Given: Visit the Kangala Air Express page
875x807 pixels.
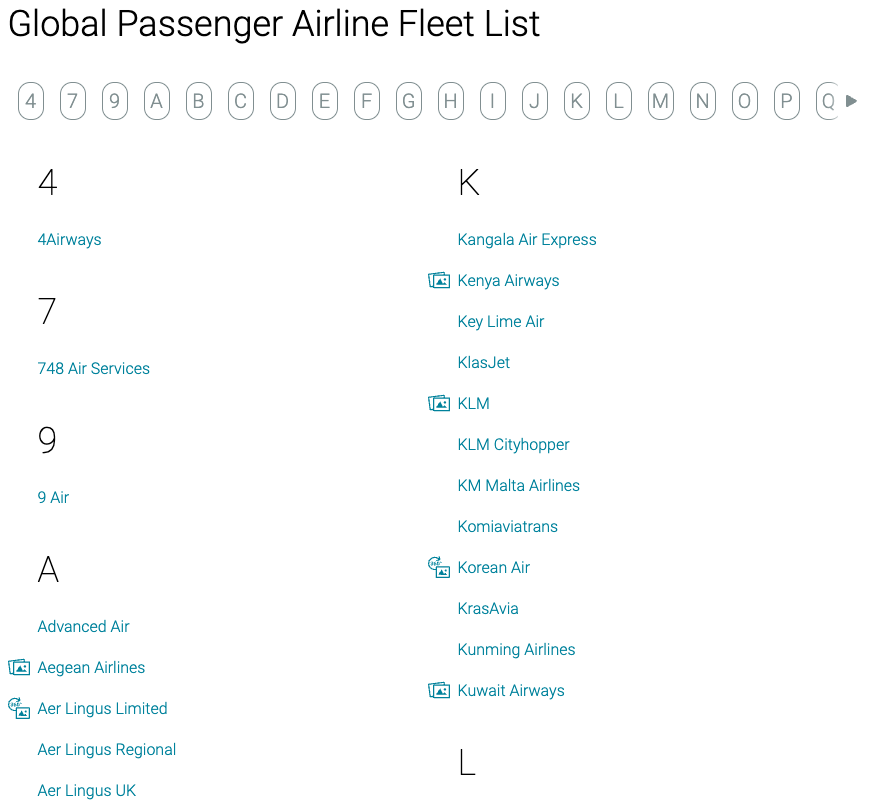Looking at the screenshot, I should click(x=527, y=240).
